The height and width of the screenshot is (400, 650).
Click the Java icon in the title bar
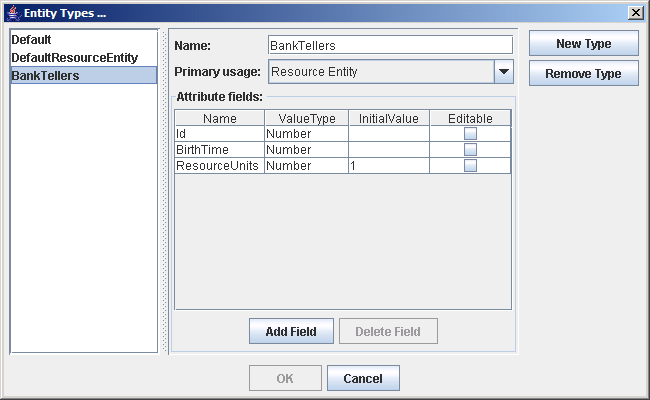coord(12,12)
